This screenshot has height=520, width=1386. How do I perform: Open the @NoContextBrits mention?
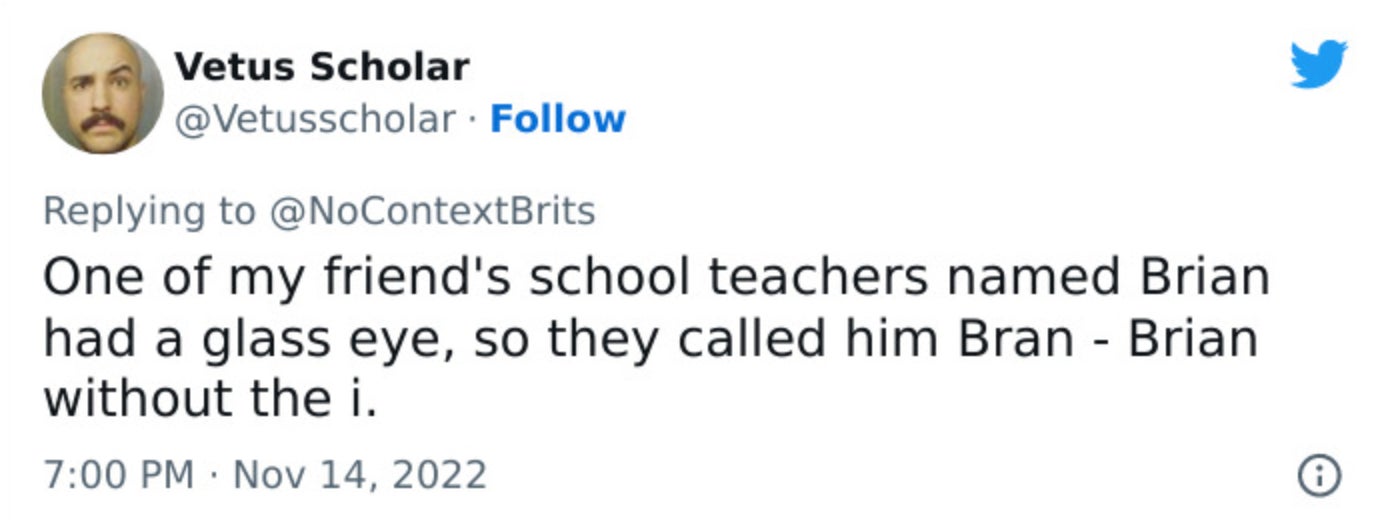[x=430, y=211]
